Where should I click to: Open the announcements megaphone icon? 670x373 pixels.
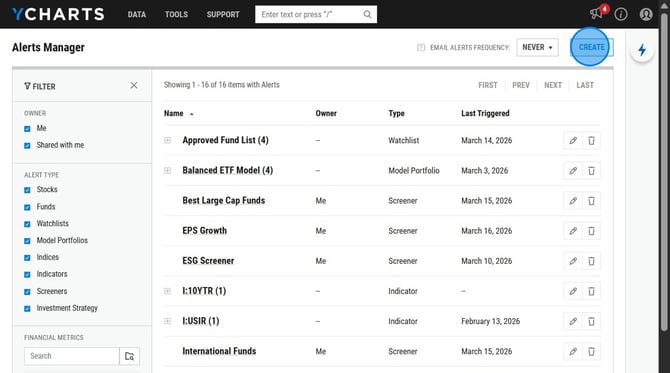[x=597, y=14]
